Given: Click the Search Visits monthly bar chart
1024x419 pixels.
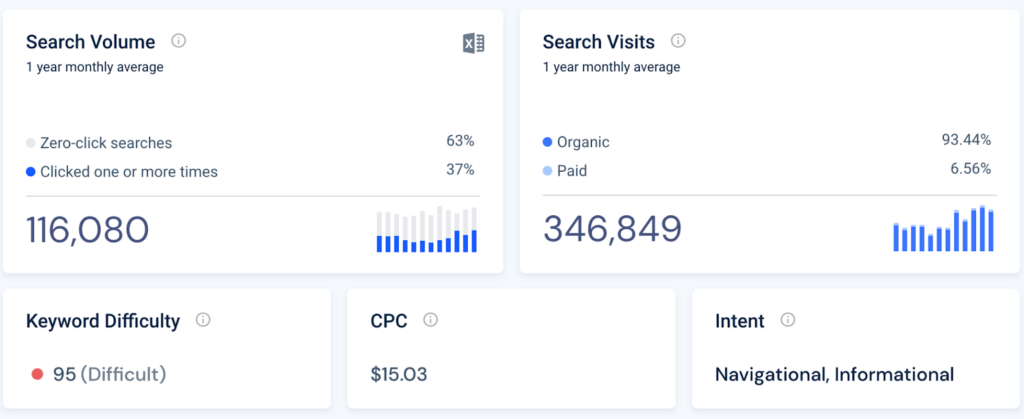Looking at the screenshot, I should (x=943, y=229).
